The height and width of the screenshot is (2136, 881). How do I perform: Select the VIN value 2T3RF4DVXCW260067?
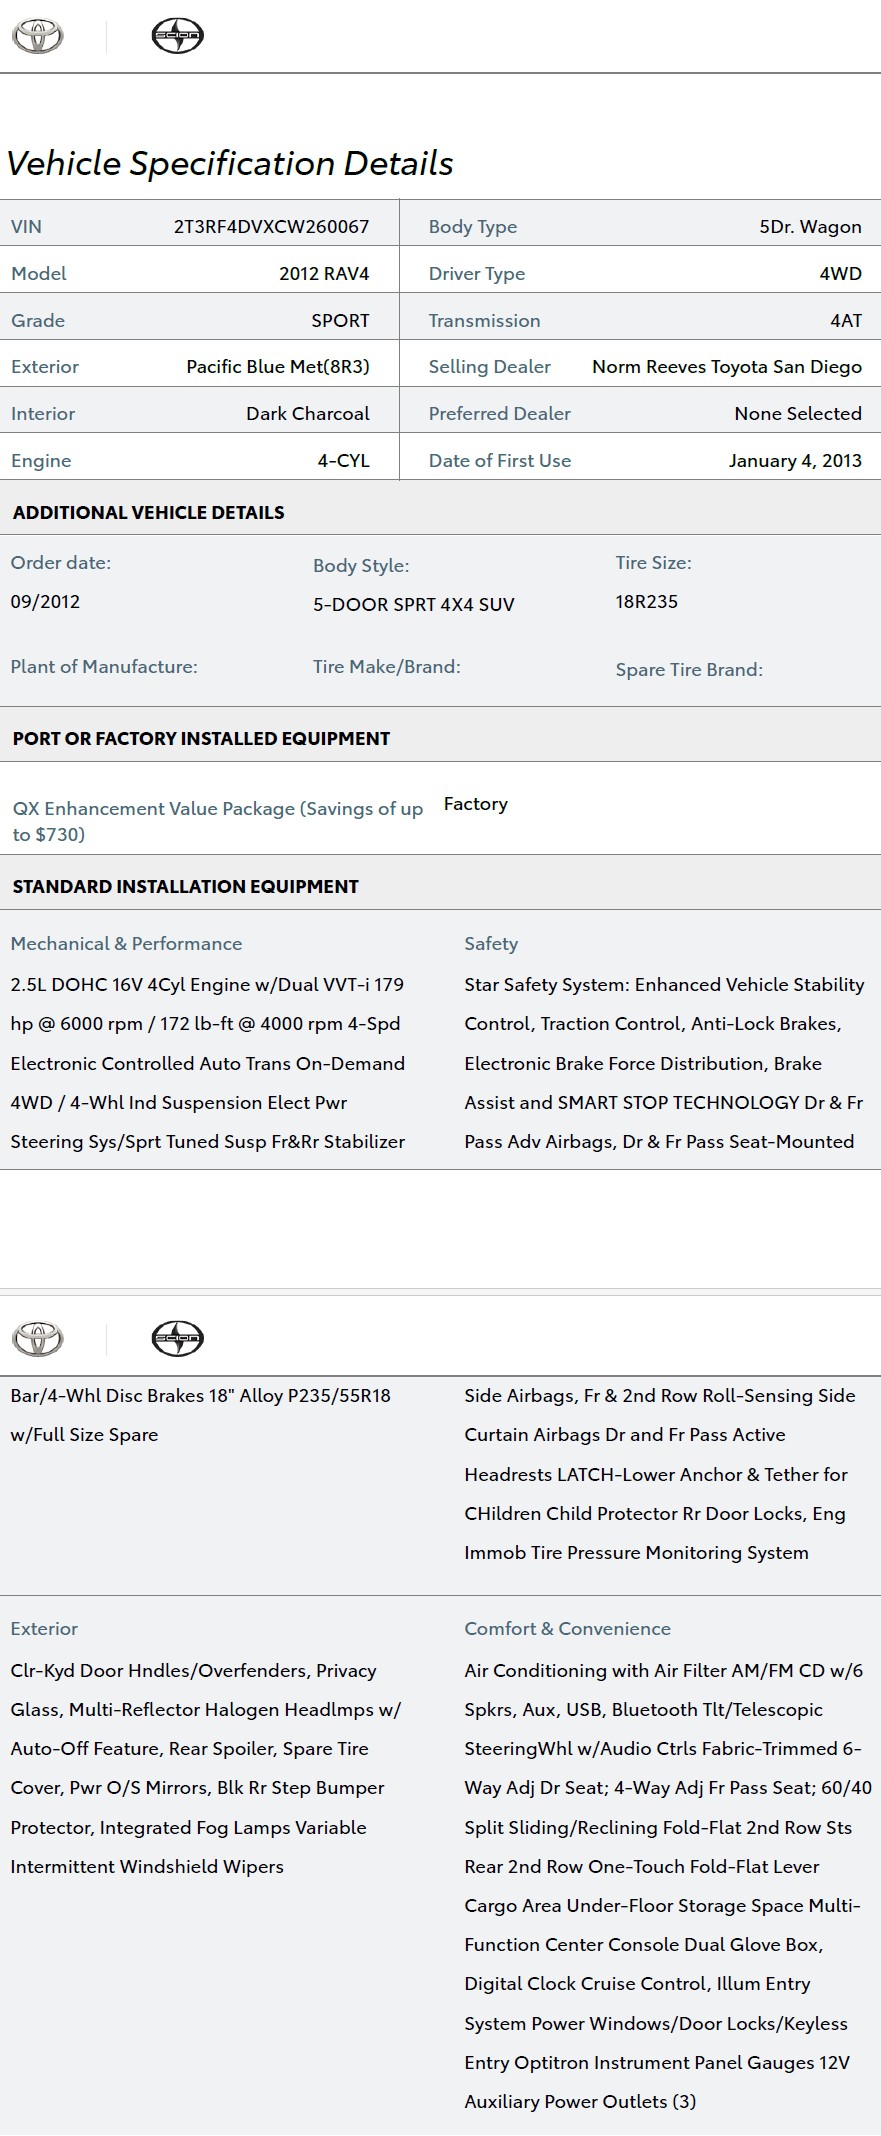point(272,227)
